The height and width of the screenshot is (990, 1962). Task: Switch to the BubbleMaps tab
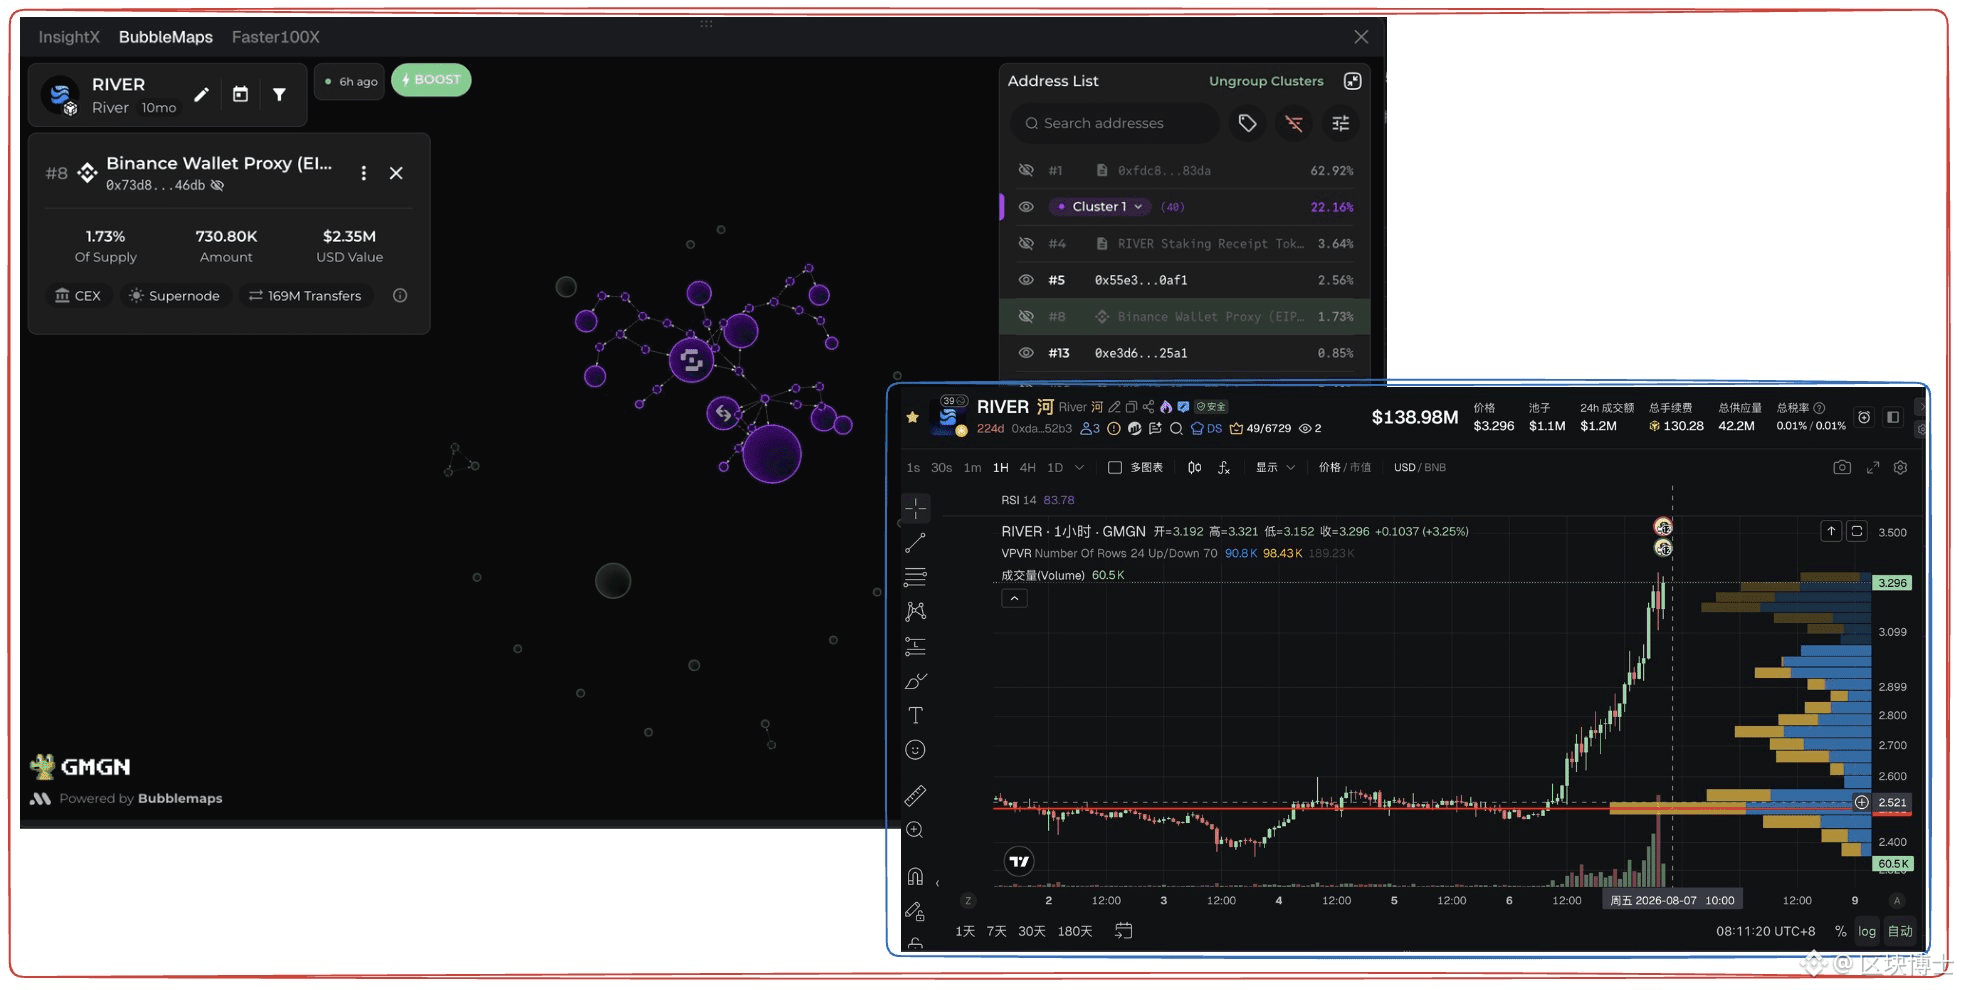coord(166,37)
